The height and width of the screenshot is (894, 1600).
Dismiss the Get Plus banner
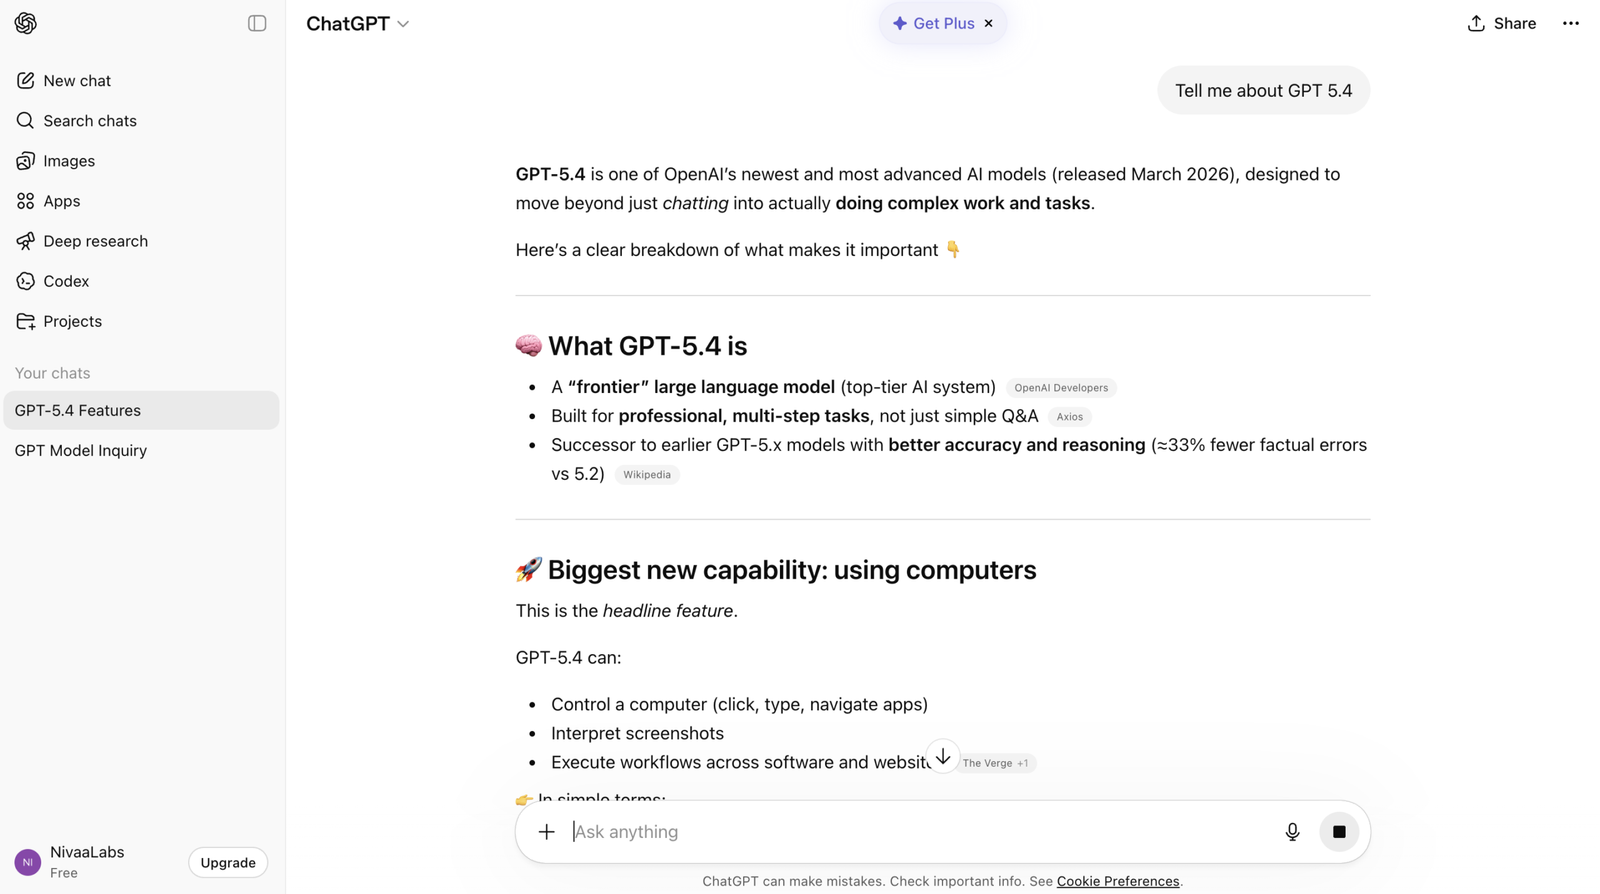click(x=987, y=23)
